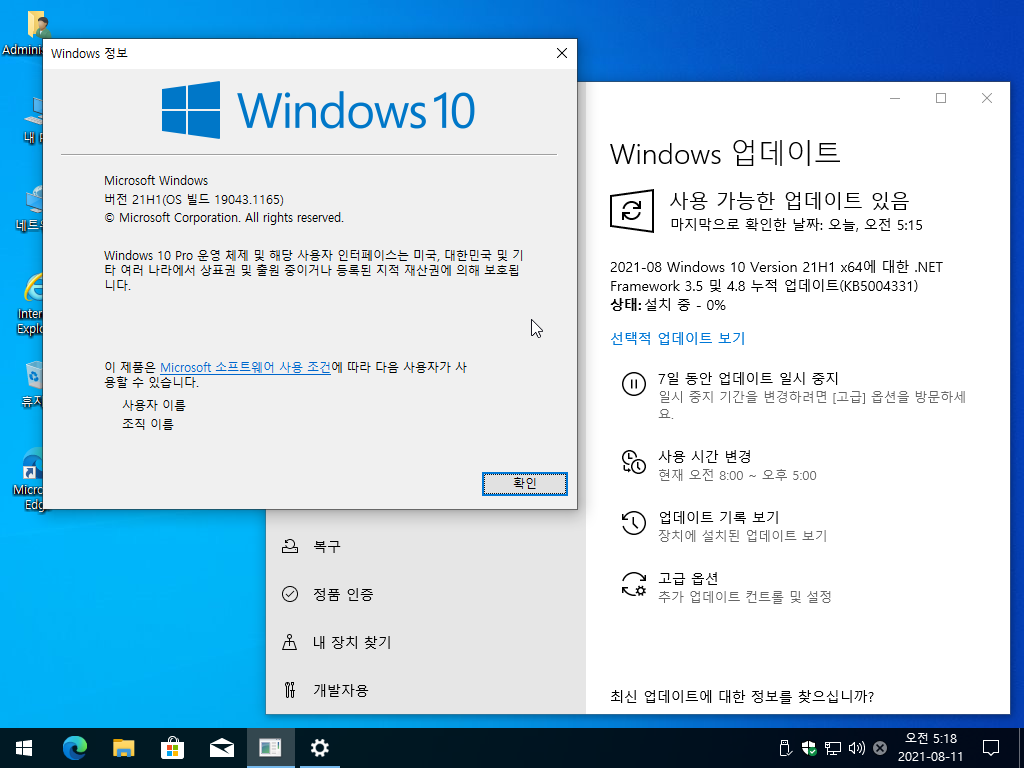Open the Microsoft 소프트웨어 사용 조건 link
Viewport: 1024px width, 768px height.
(245, 367)
